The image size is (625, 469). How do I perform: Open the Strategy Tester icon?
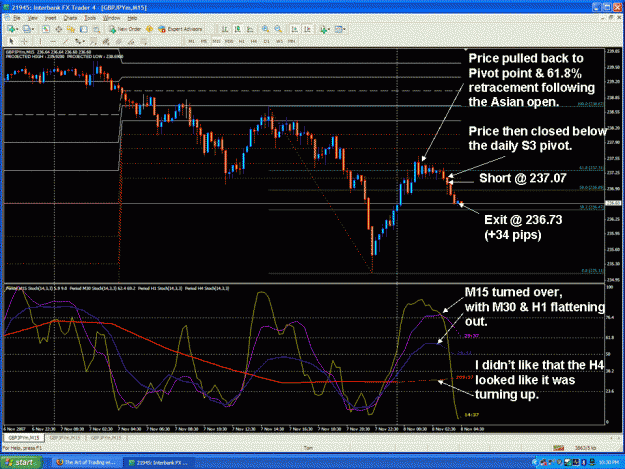(96, 29)
